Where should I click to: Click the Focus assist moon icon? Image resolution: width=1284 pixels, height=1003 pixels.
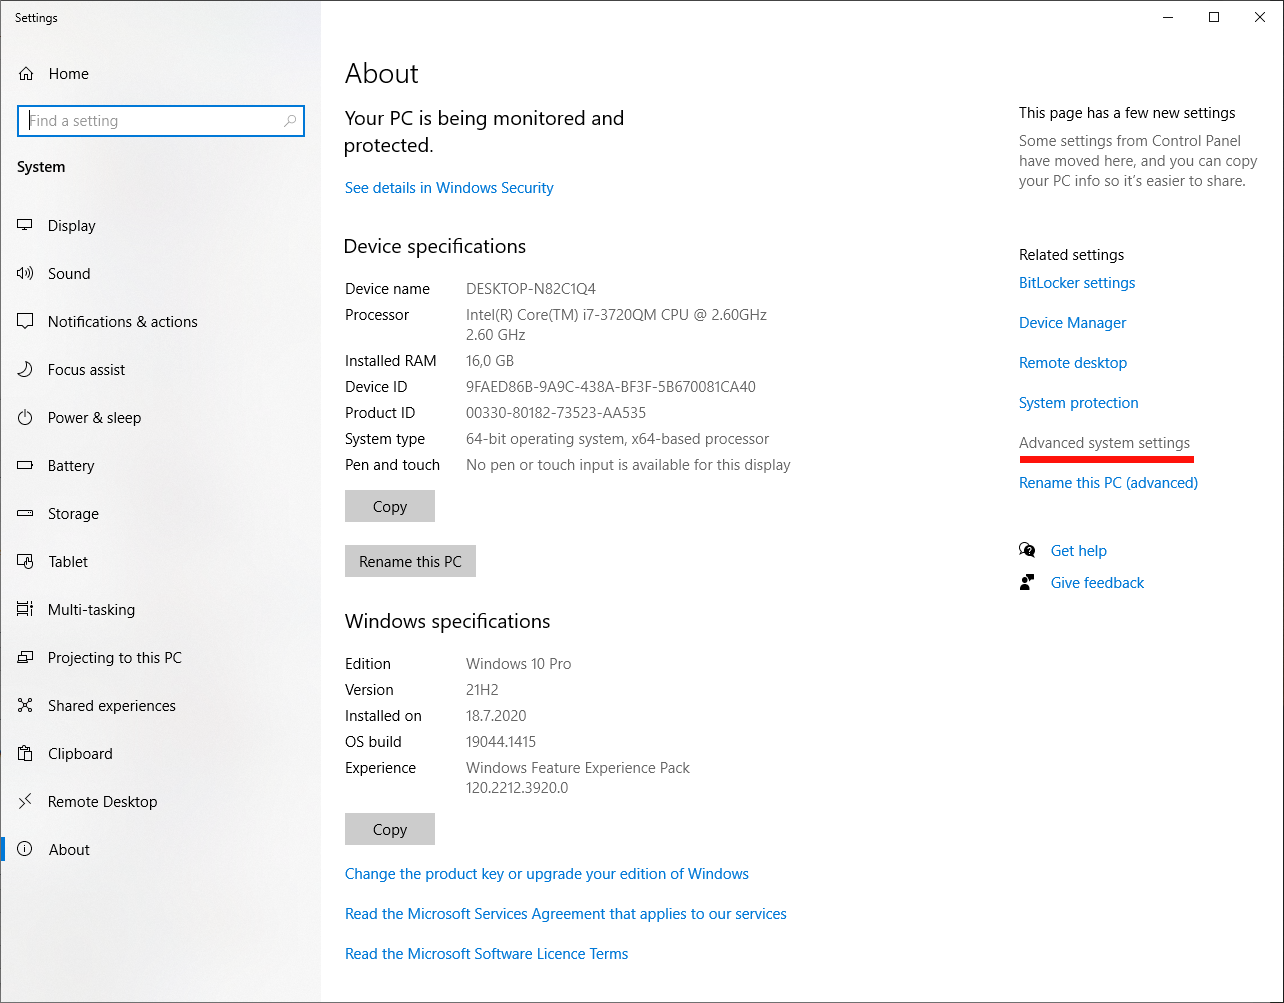25,369
